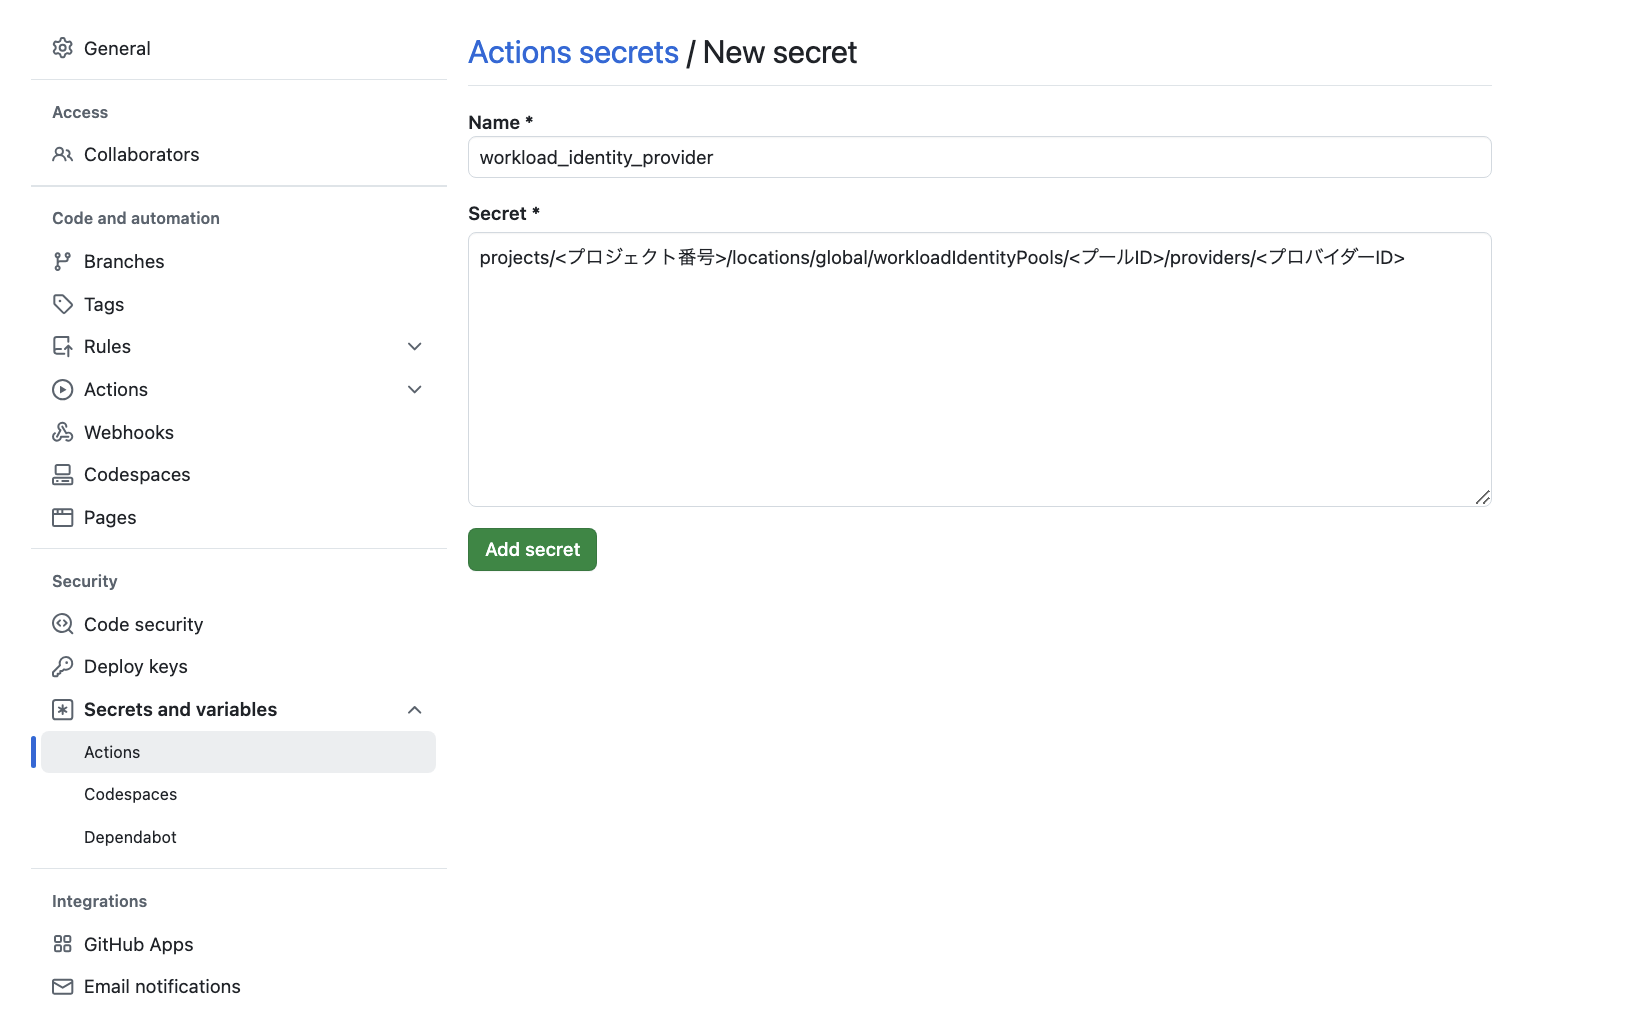The image size is (1650, 1024).
Task: Follow the Actions secrets breadcrumb link
Action: [x=573, y=52]
